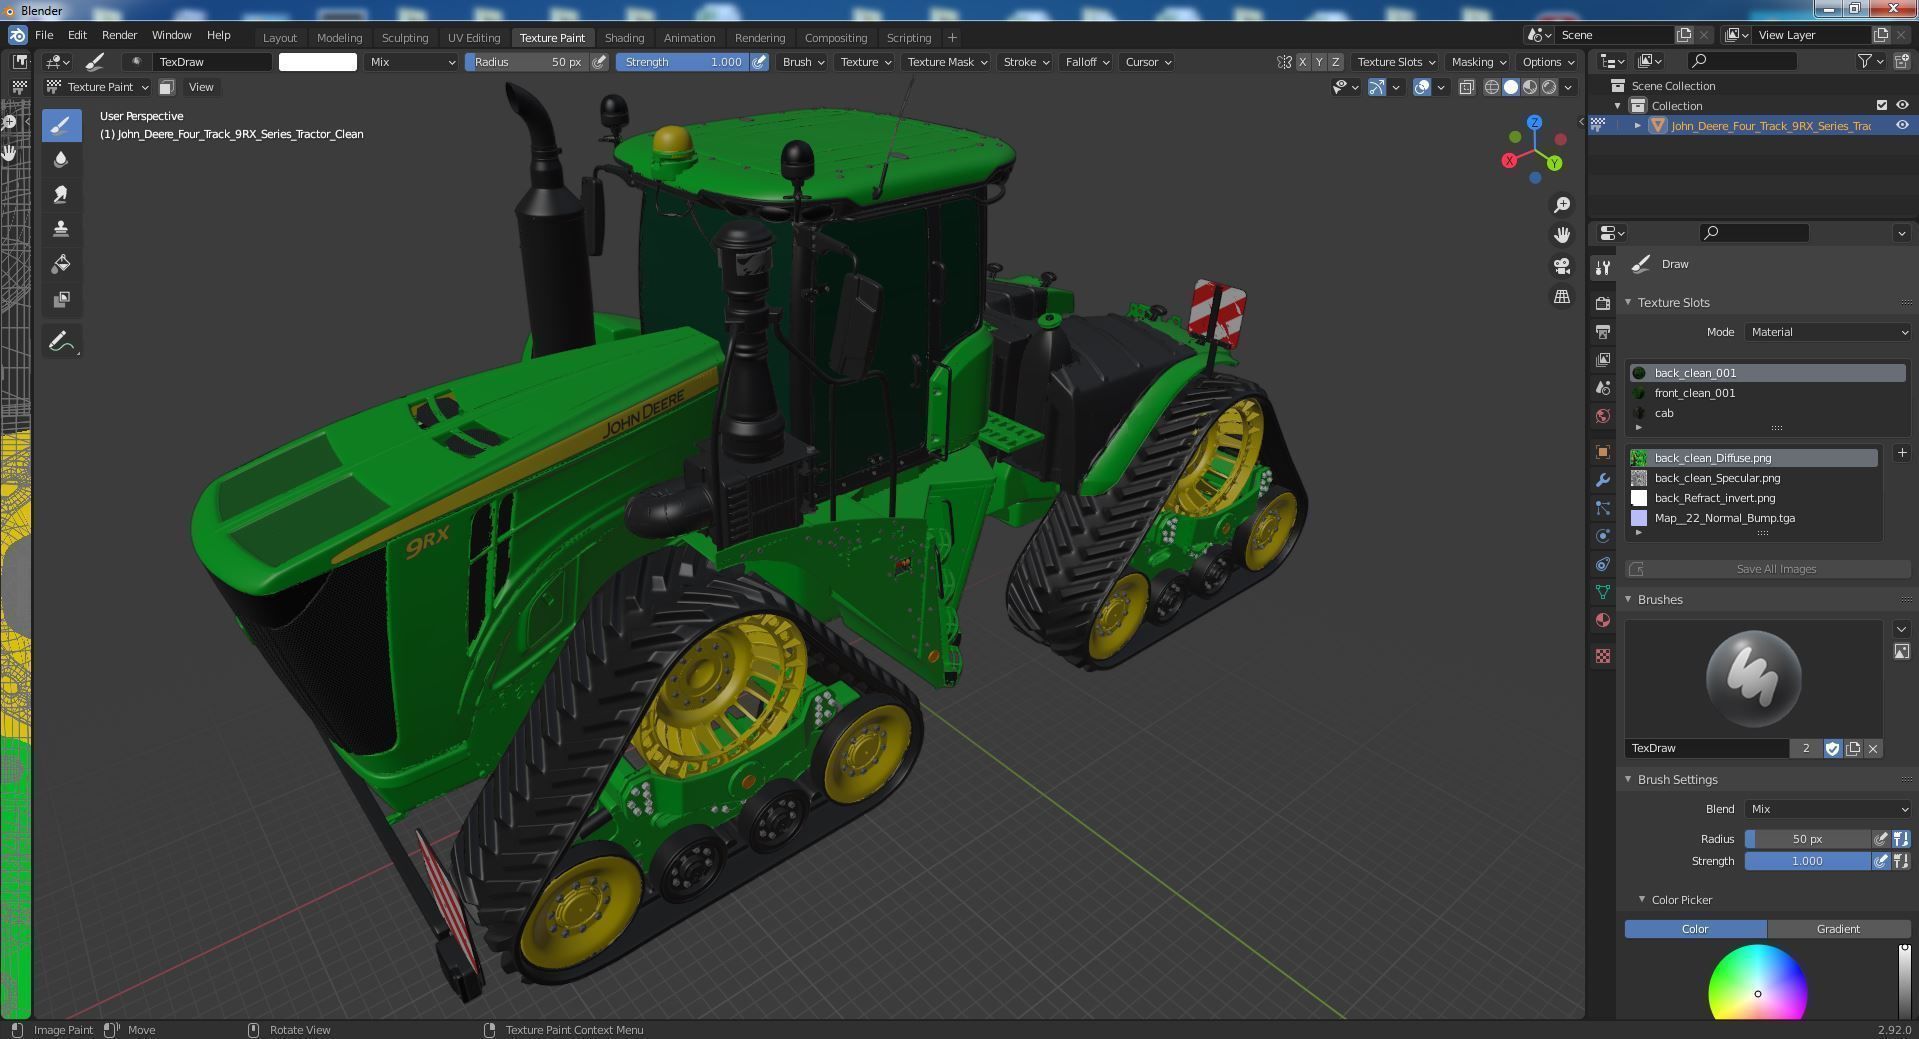
Task: Toggle viewport overlays button
Action: (x=1422, y=87)
